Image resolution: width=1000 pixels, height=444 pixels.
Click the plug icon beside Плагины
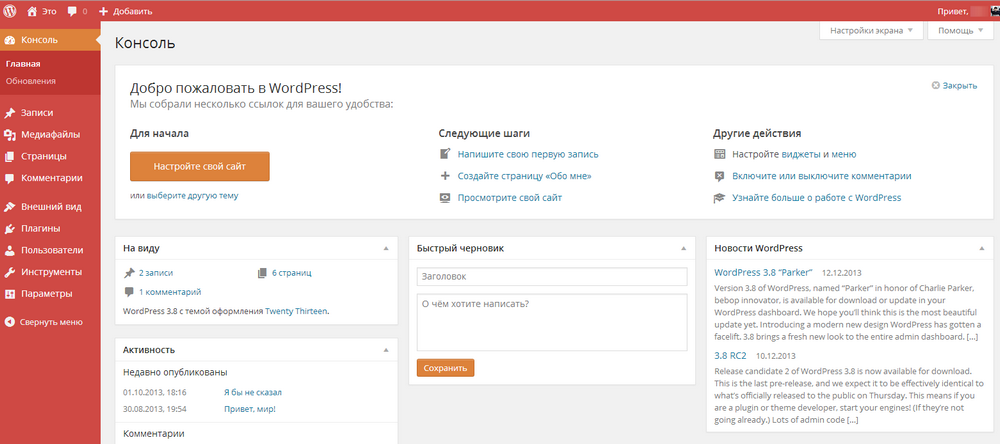(10, 228)
